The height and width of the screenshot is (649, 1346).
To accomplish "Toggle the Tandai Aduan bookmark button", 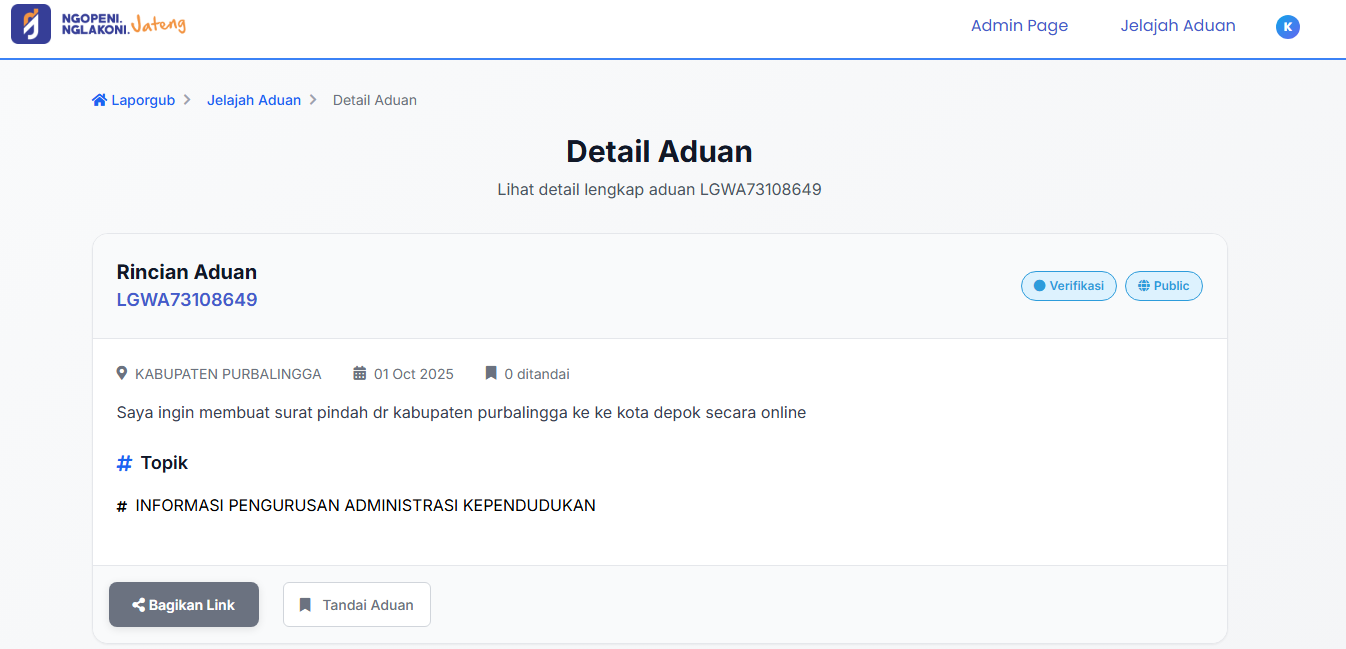I will 357,605.
